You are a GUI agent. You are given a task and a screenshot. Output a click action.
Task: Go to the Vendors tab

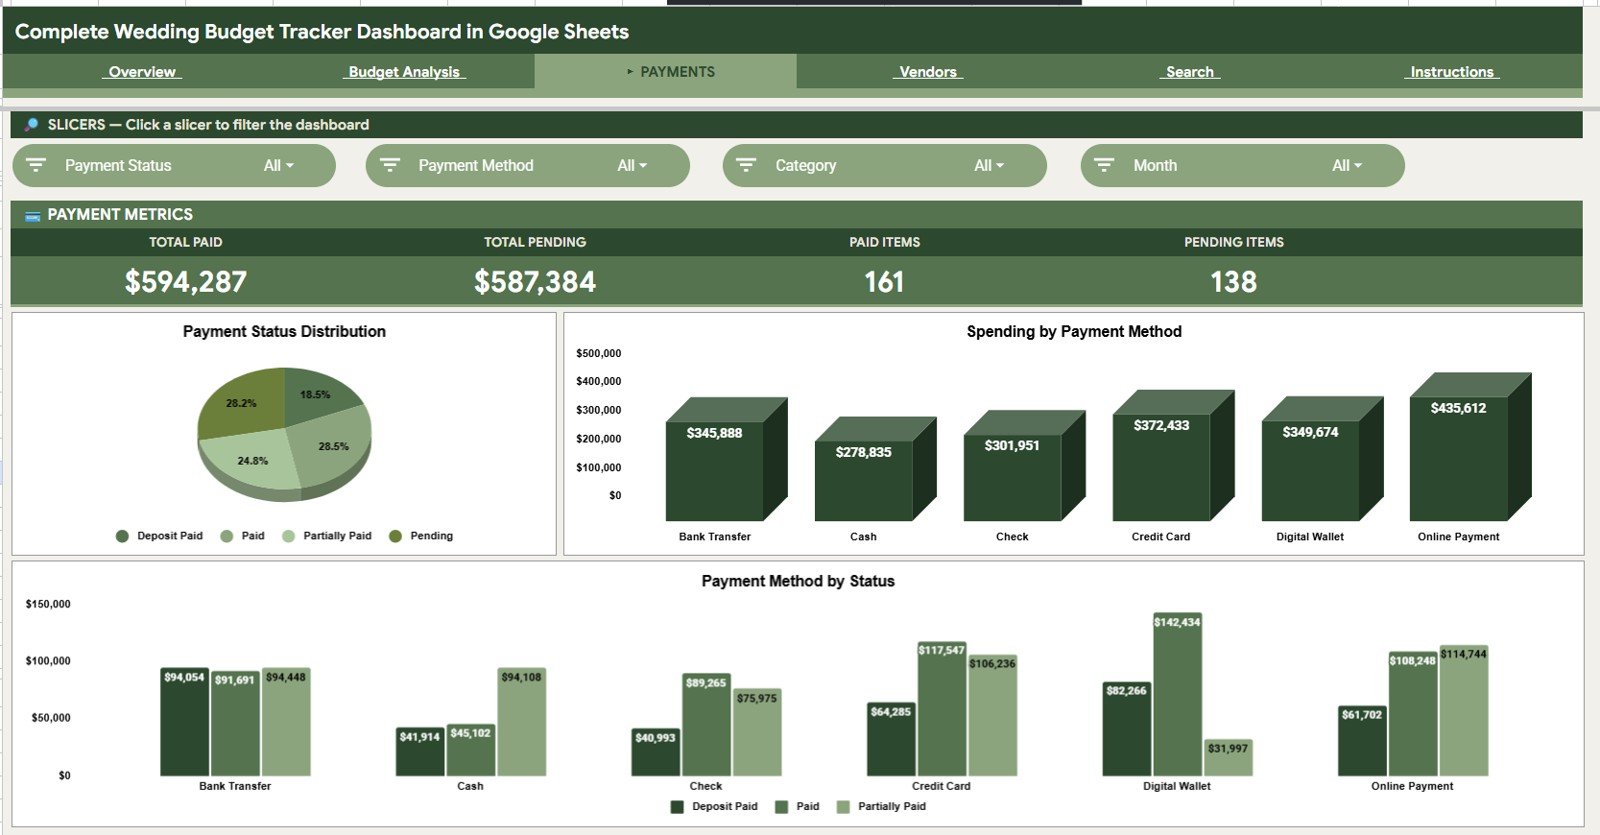pyautogui.click(x=928, y=72)
